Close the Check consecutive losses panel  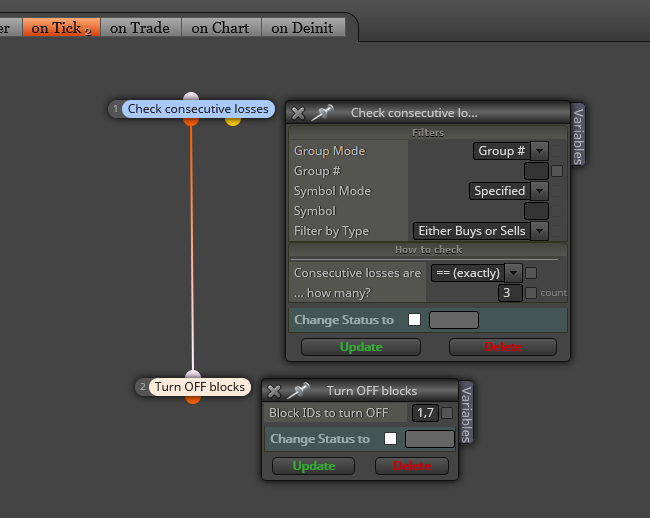298,113
